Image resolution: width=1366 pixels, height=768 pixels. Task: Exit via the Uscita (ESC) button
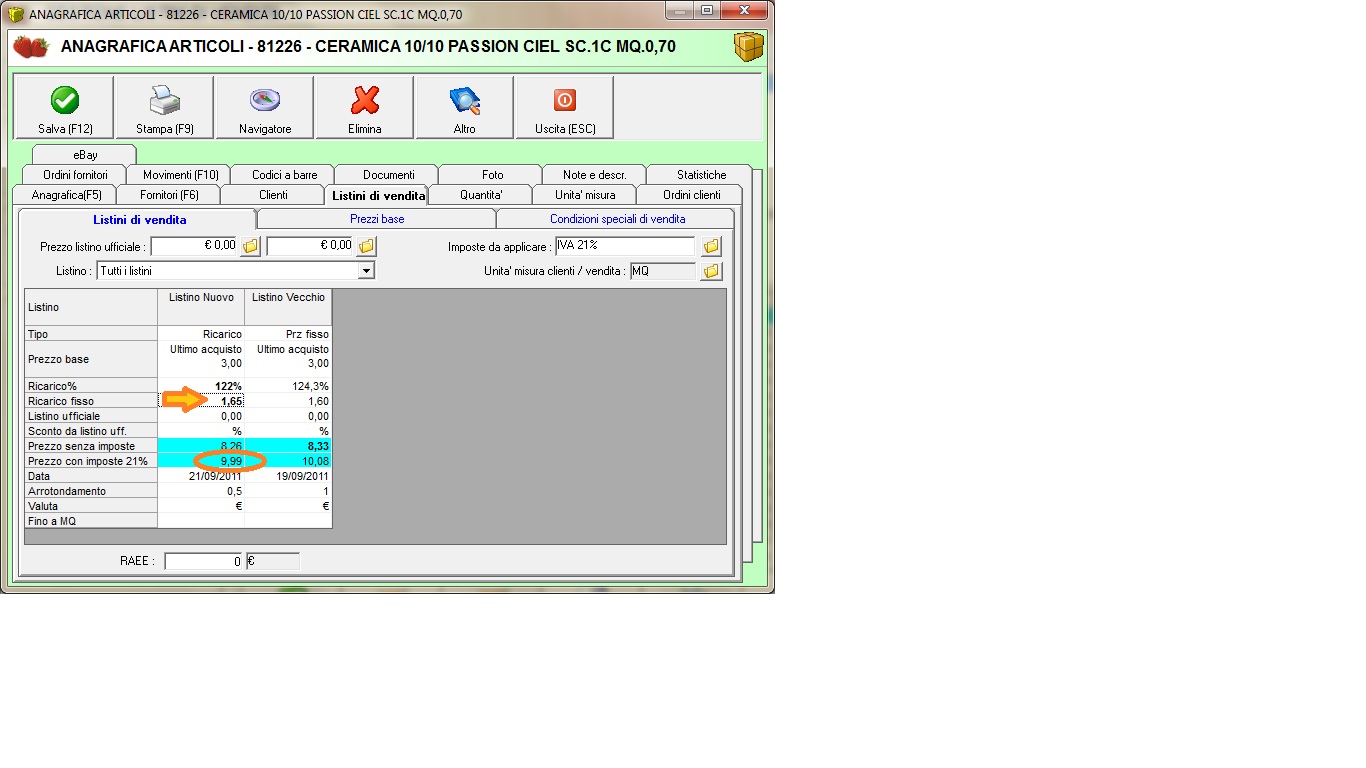click(x=565, y=107)
